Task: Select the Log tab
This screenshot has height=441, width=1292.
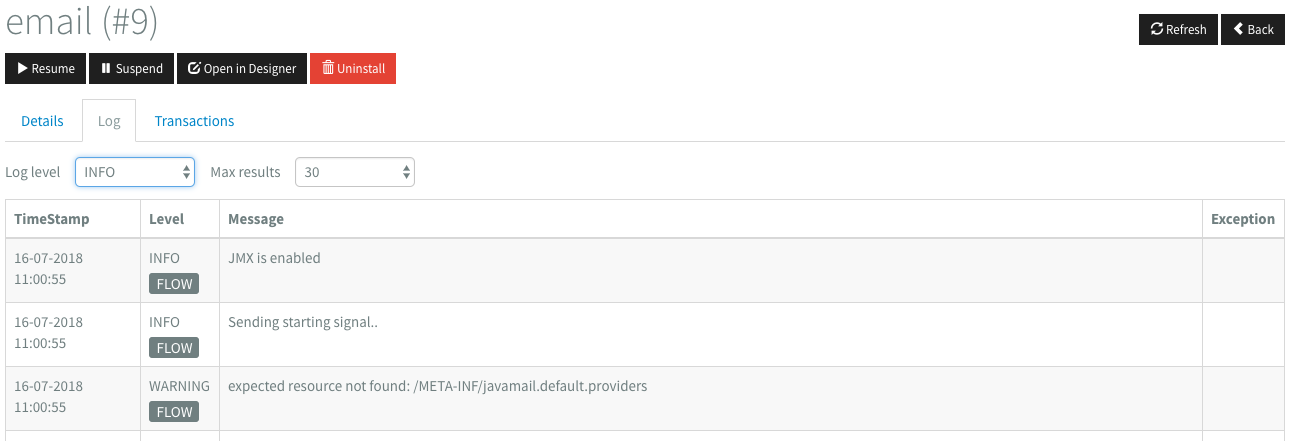Action: [x=109, y=121]
